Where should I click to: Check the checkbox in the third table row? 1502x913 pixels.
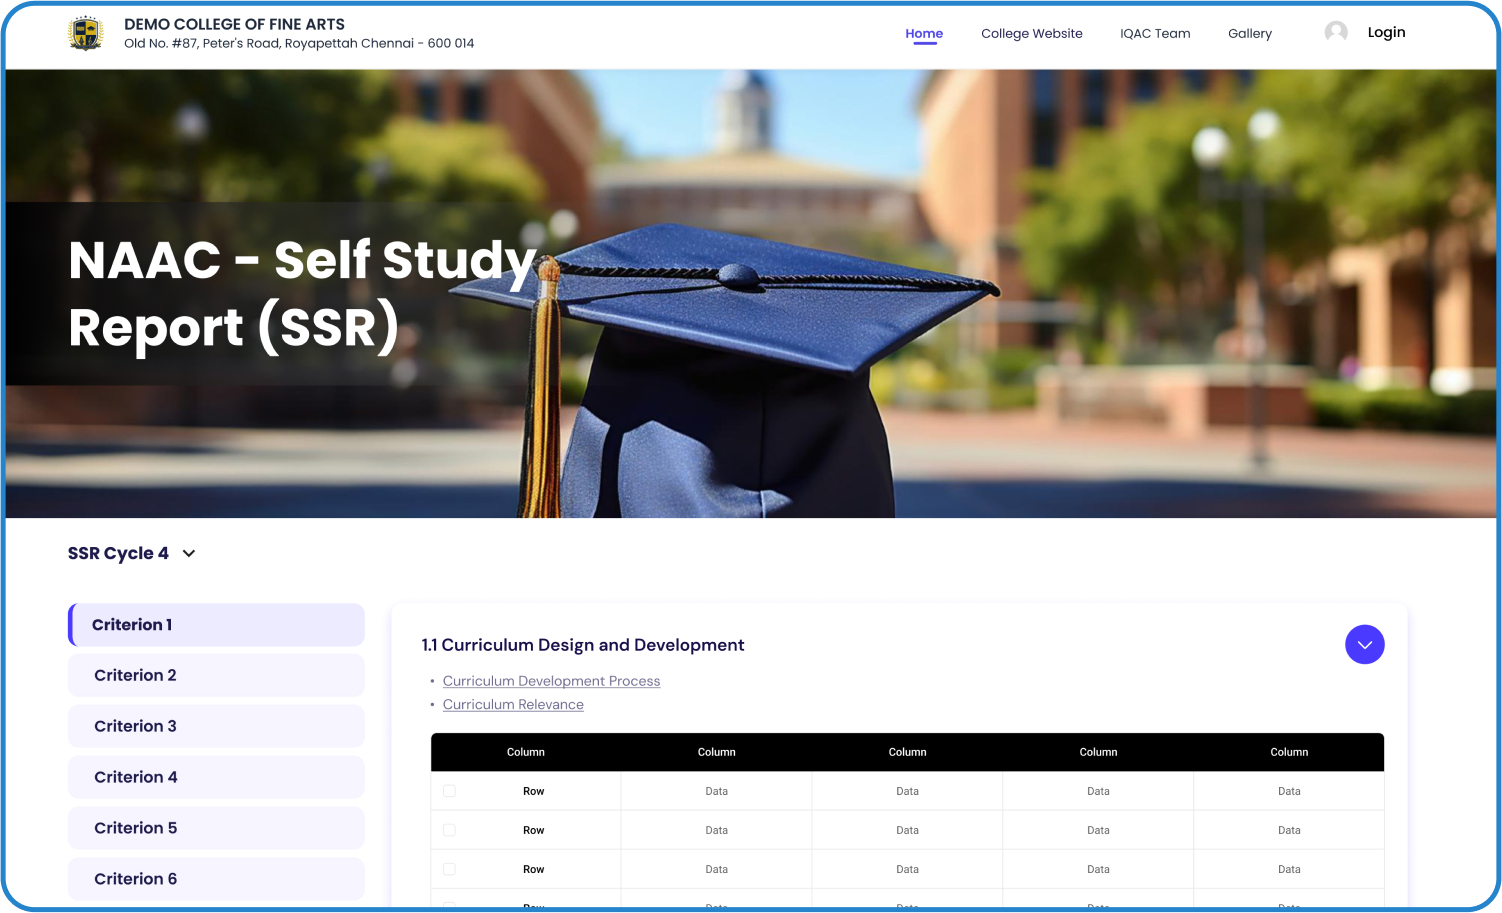pos(449,868)
